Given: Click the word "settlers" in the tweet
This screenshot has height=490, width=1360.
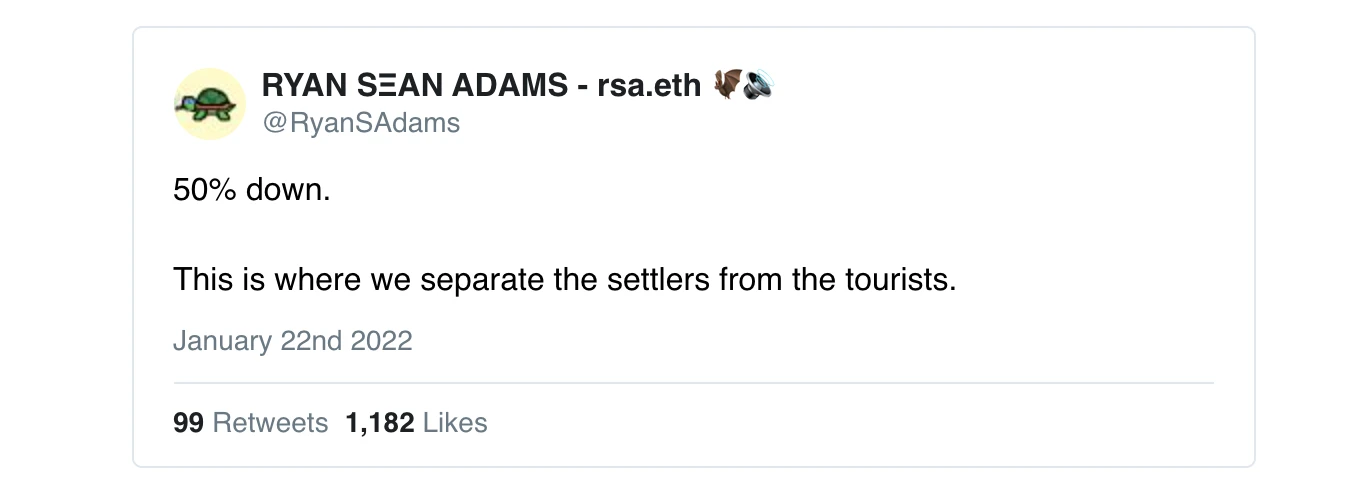Looking at the screenshot, I should (x=658, y=279).
